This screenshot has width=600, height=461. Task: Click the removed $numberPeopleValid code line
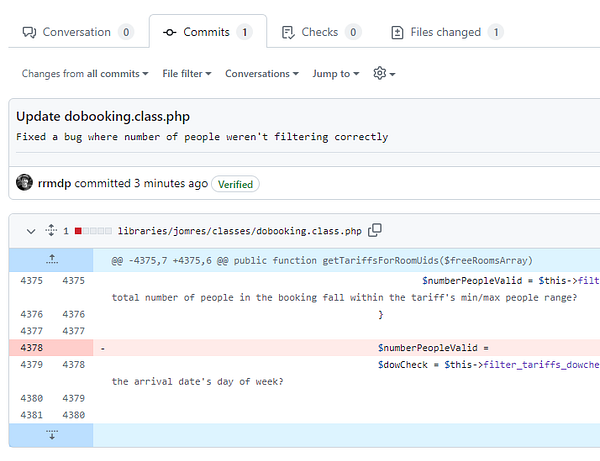(346, 348)
